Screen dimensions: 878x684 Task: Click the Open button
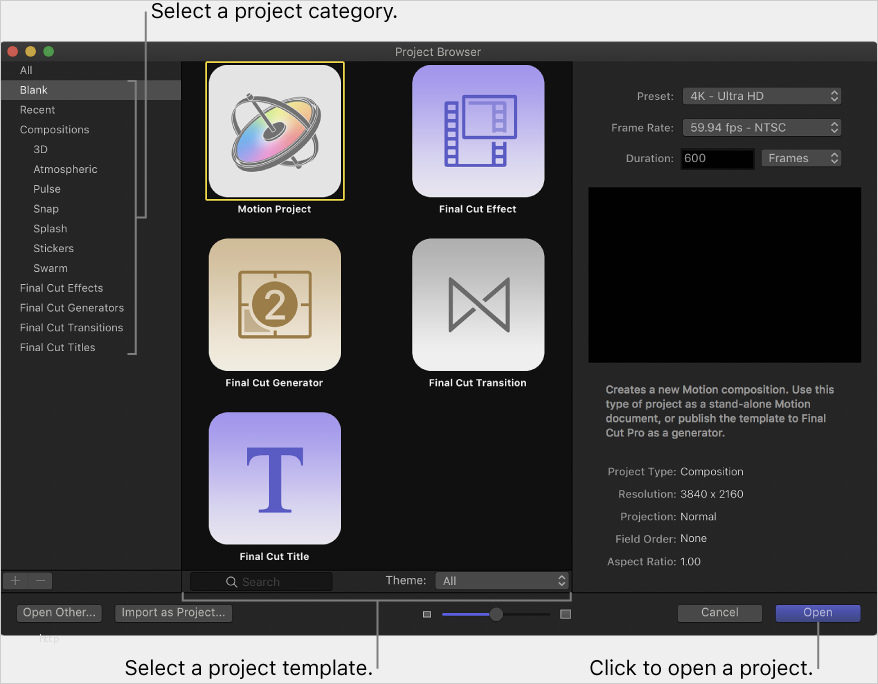click(818, 613)
